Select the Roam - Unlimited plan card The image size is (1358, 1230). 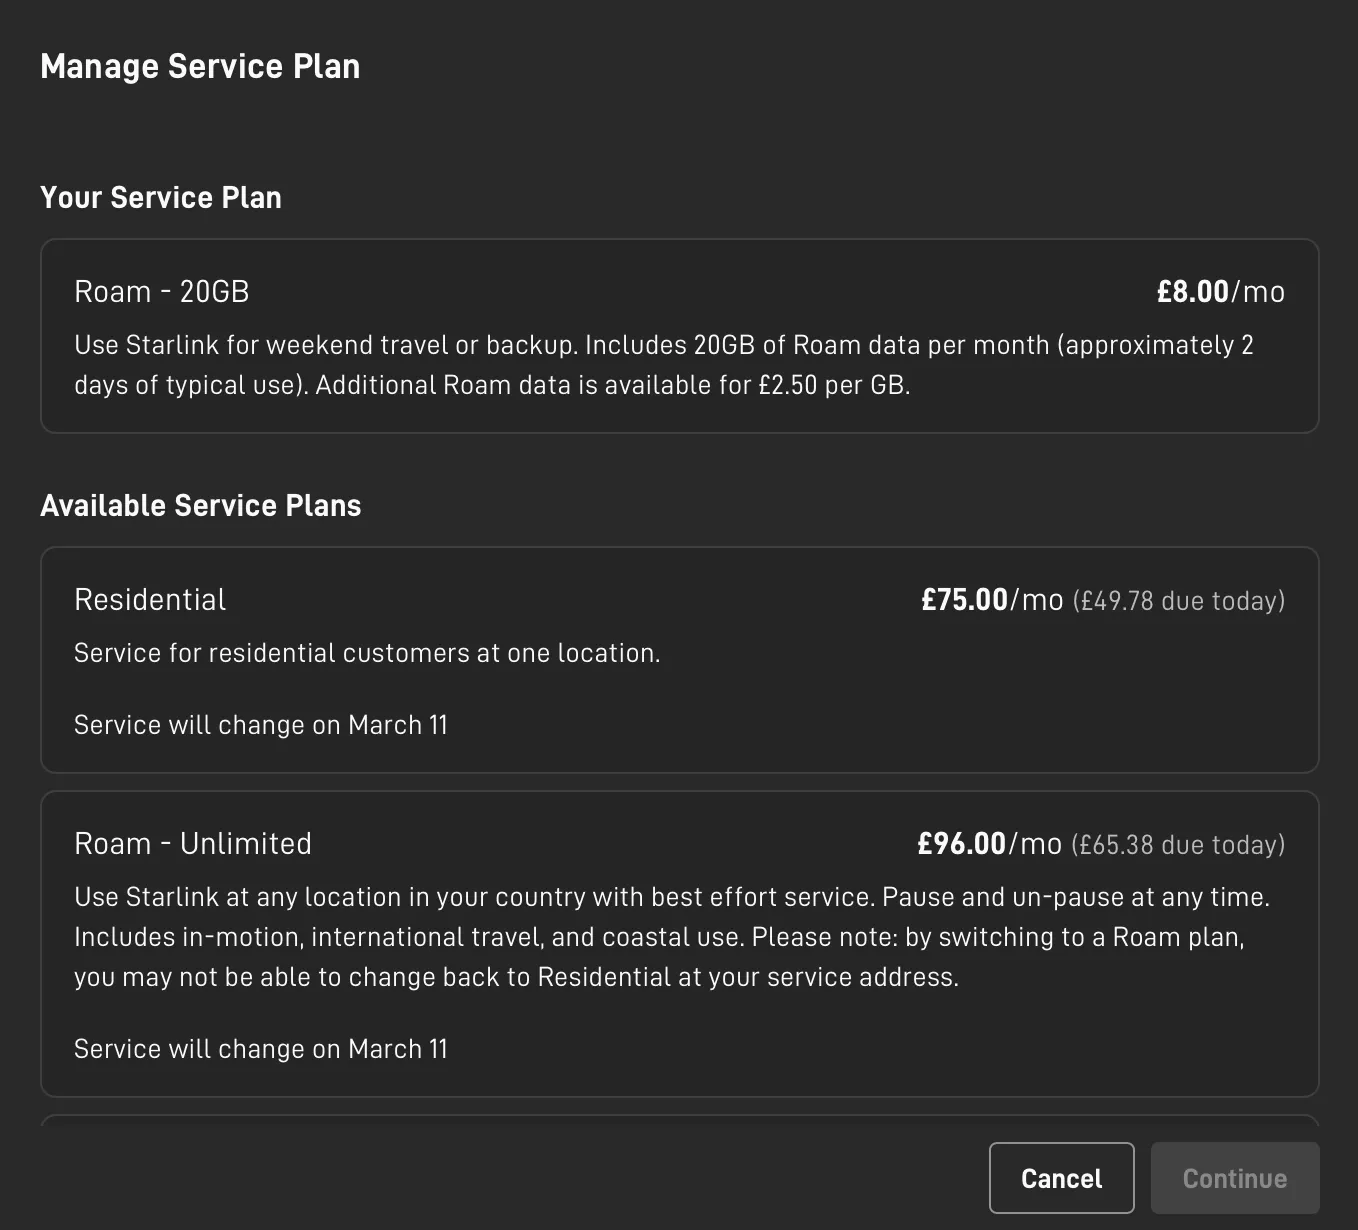pyautogui.click(x=680, y=944)
